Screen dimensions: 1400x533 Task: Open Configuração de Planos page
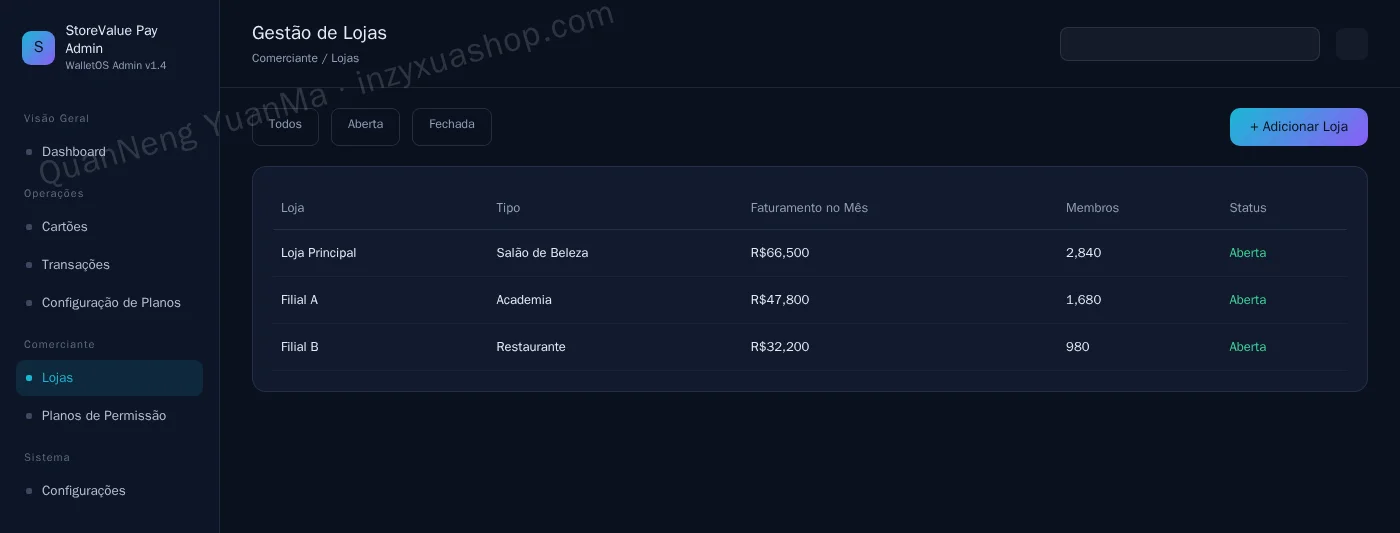coord(109,303)
